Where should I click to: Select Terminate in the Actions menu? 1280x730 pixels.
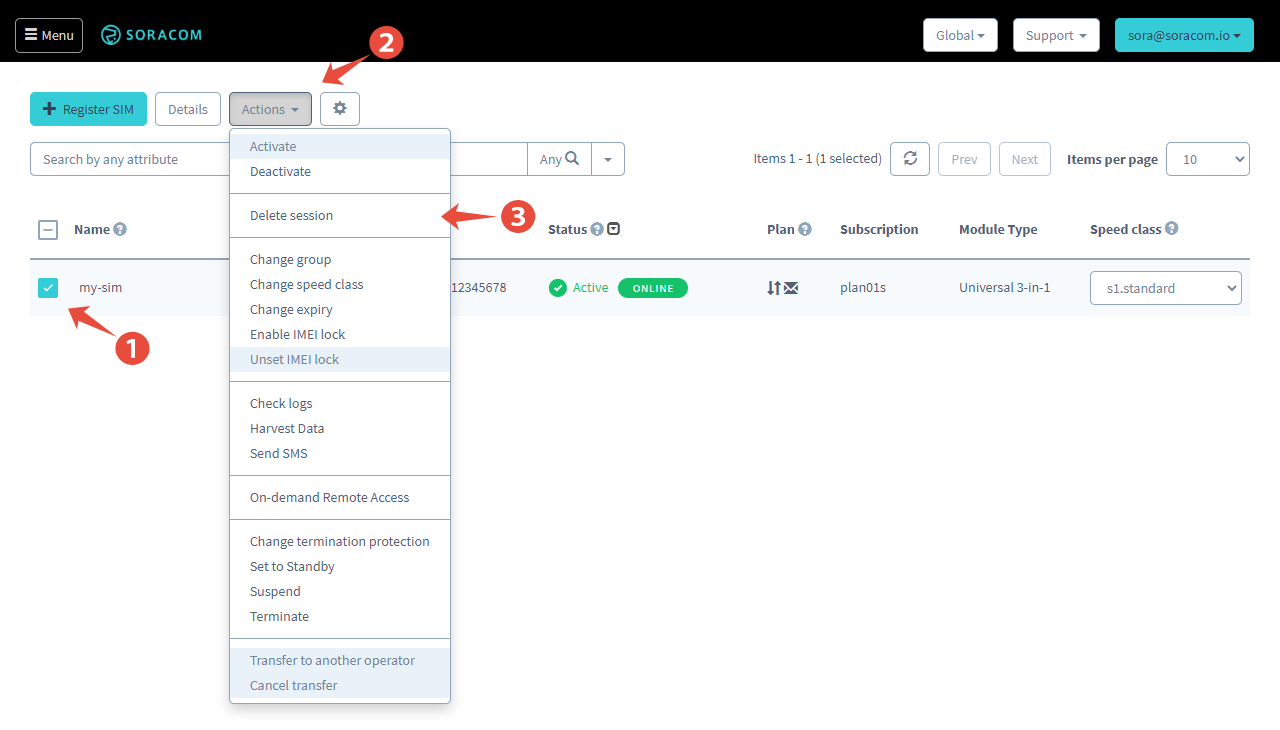pyautogui.click(x=279, y=616)
